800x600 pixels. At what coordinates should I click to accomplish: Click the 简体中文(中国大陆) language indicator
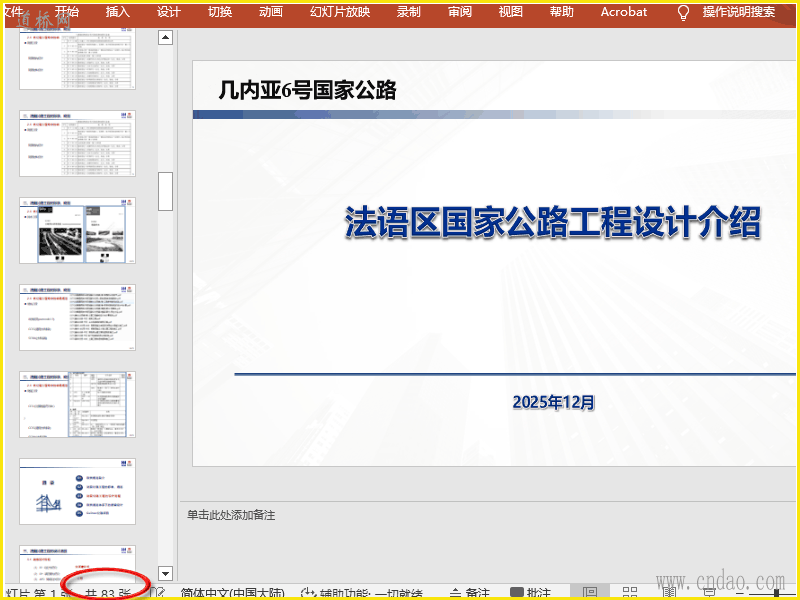click(x=233, y=594)
